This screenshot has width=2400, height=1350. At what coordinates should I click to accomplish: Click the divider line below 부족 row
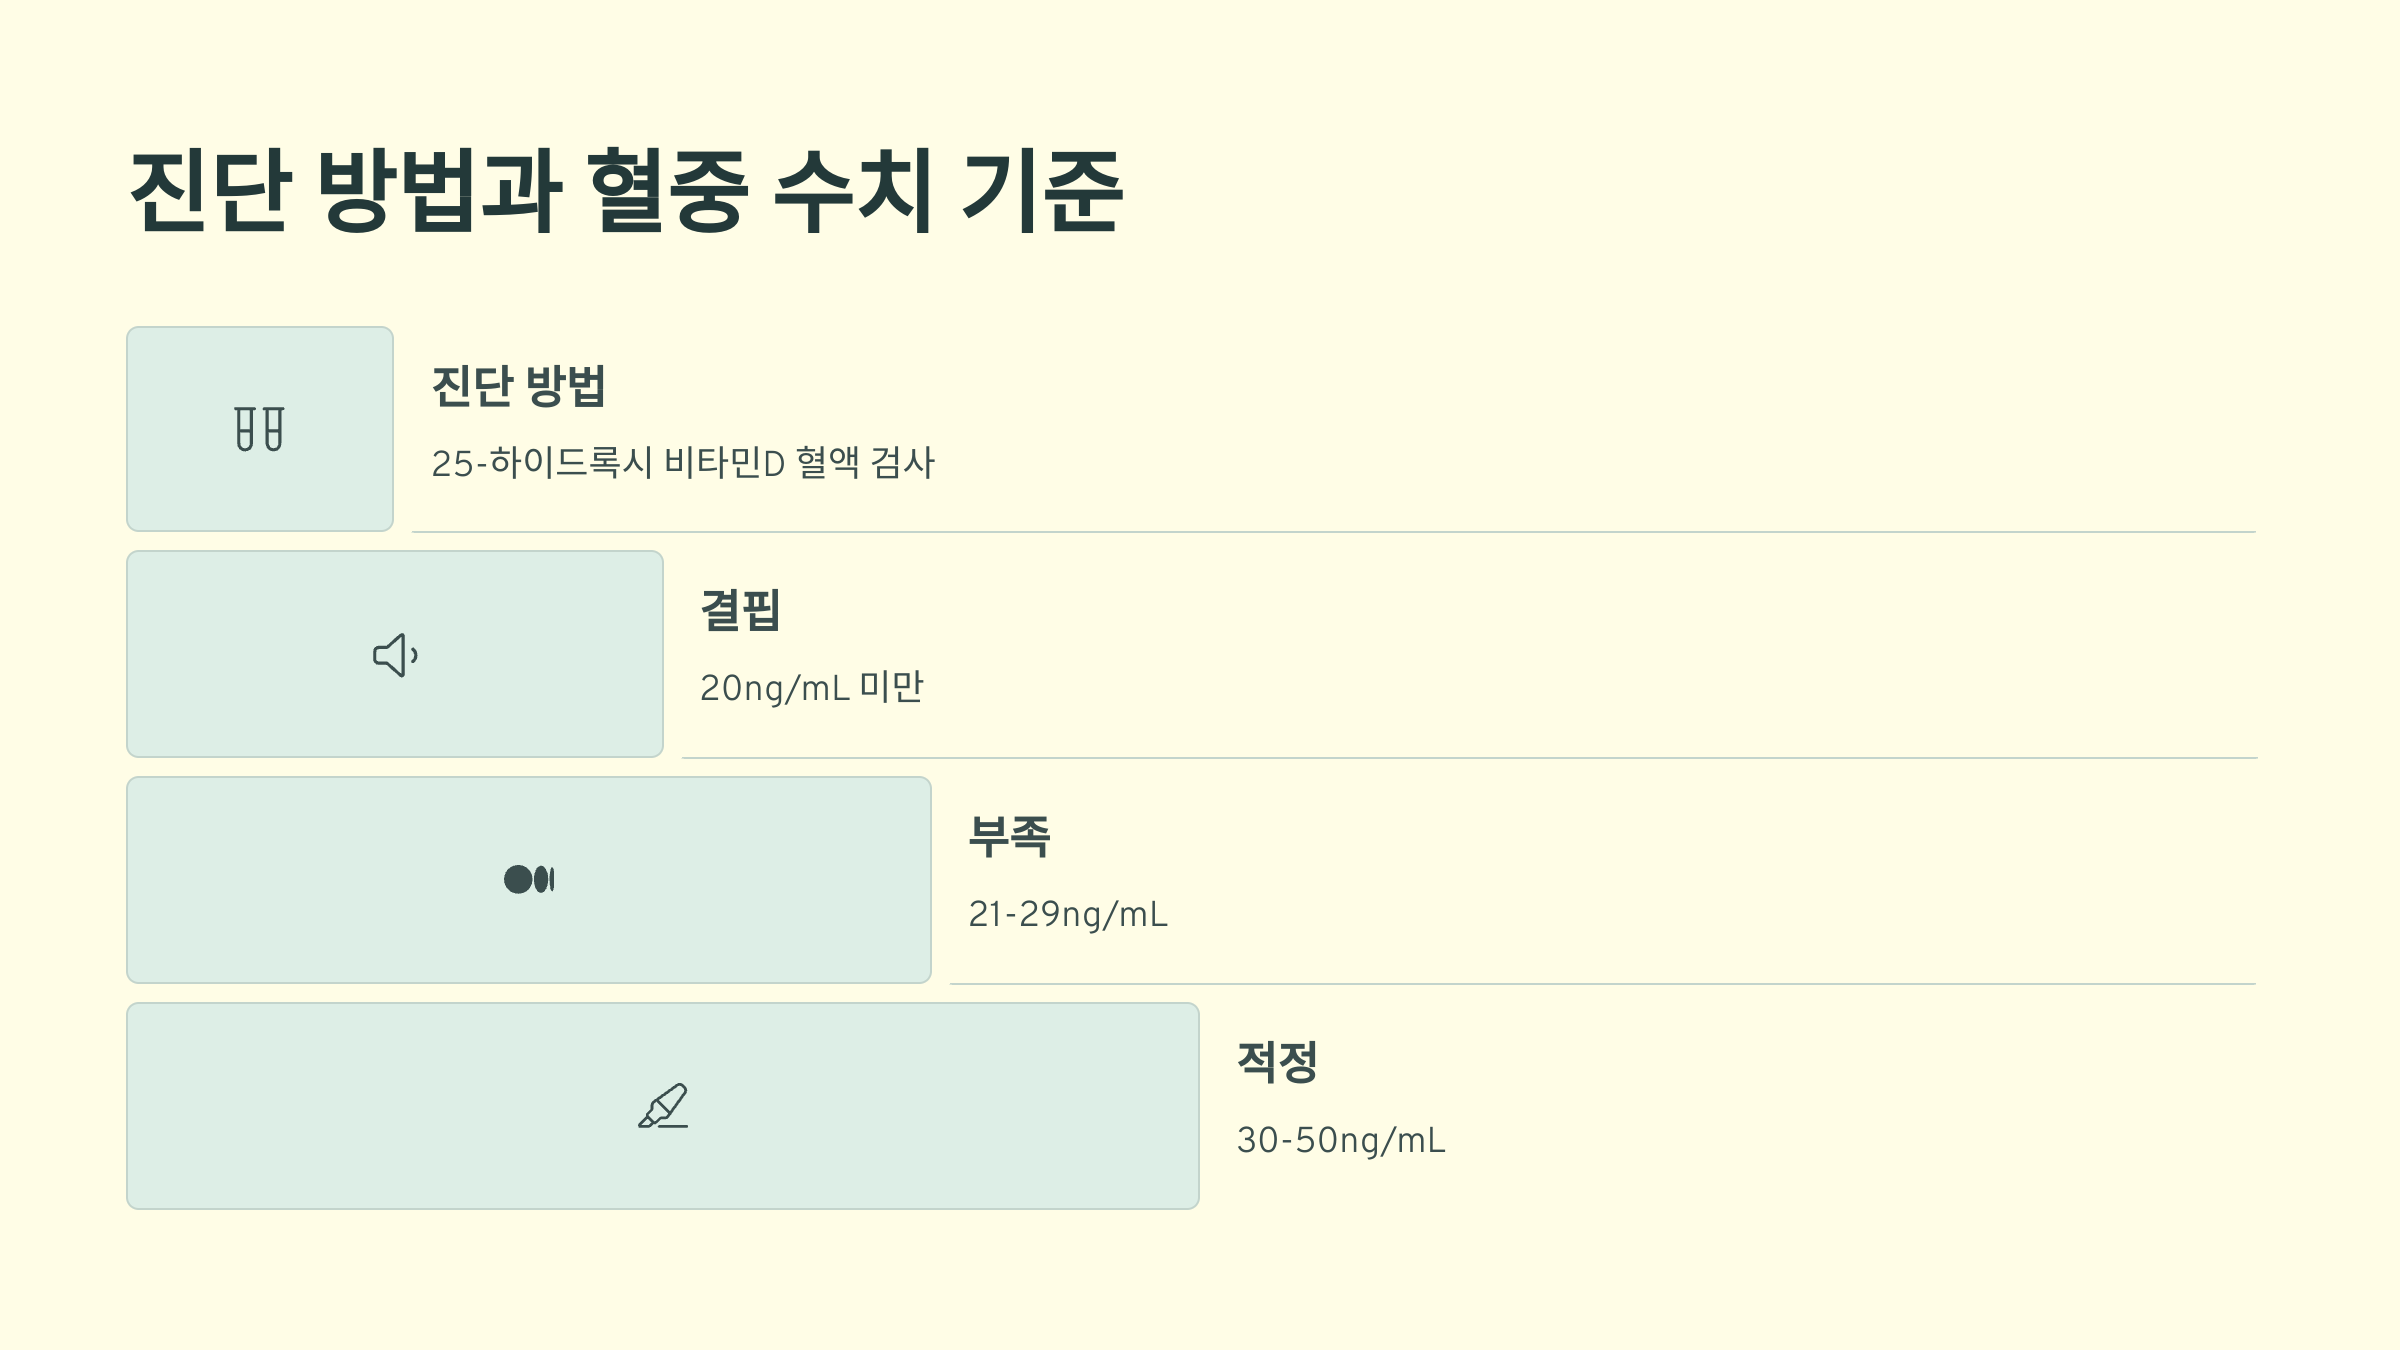(x=1603, y=984)
